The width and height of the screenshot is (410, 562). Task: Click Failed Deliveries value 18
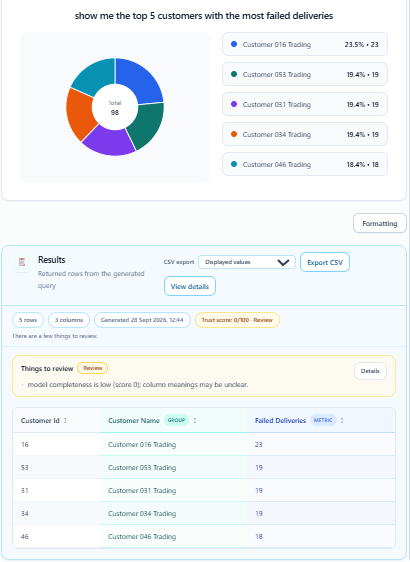pos(259,537)
